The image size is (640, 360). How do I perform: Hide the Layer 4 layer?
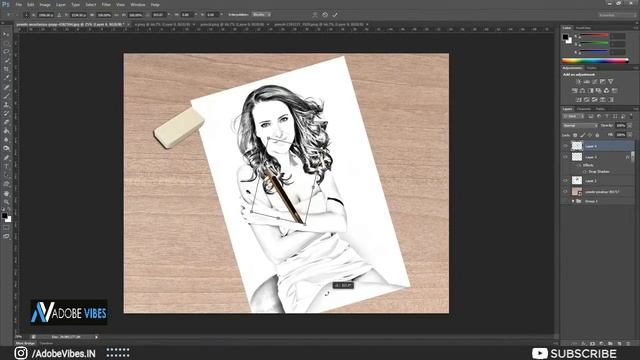click(x=566, y=146)
